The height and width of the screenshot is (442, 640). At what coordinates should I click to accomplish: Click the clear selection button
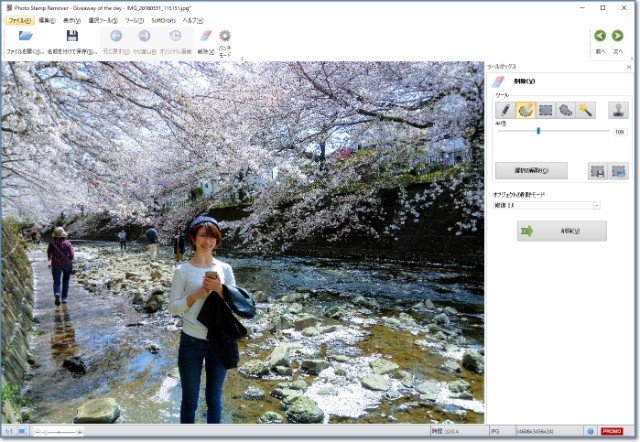531,171
